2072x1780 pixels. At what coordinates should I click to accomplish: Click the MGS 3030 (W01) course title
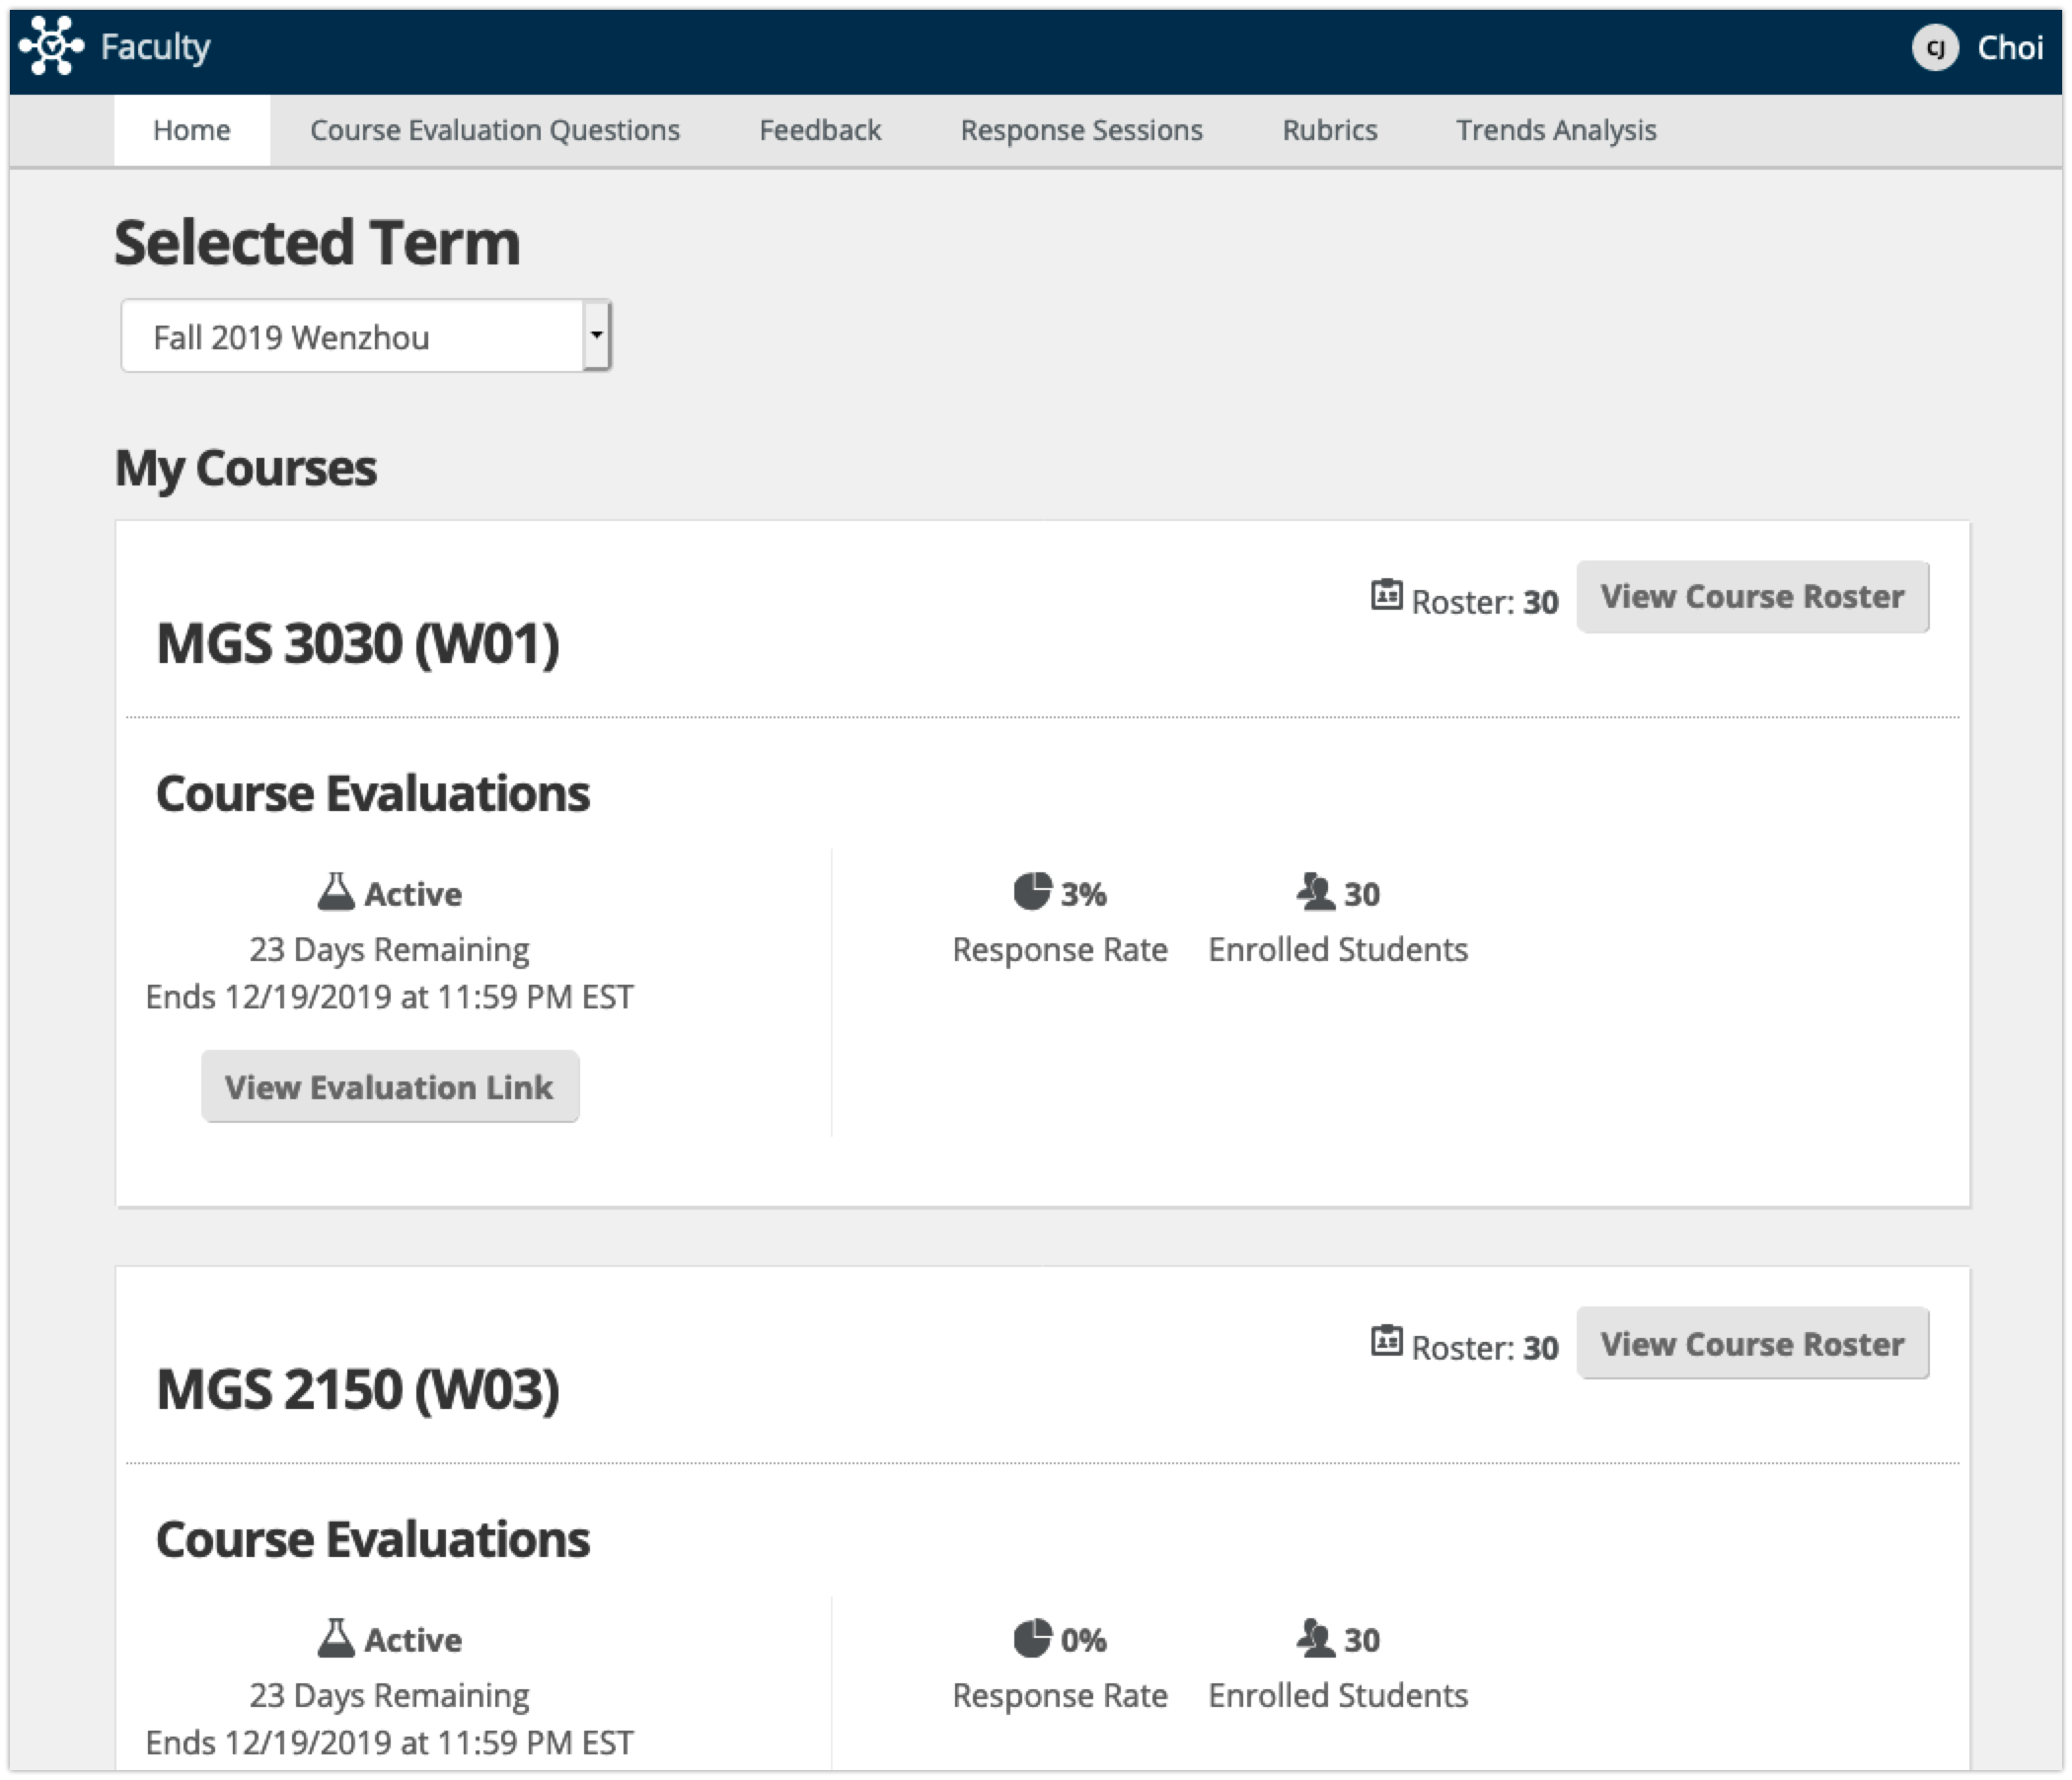[358, 643]
